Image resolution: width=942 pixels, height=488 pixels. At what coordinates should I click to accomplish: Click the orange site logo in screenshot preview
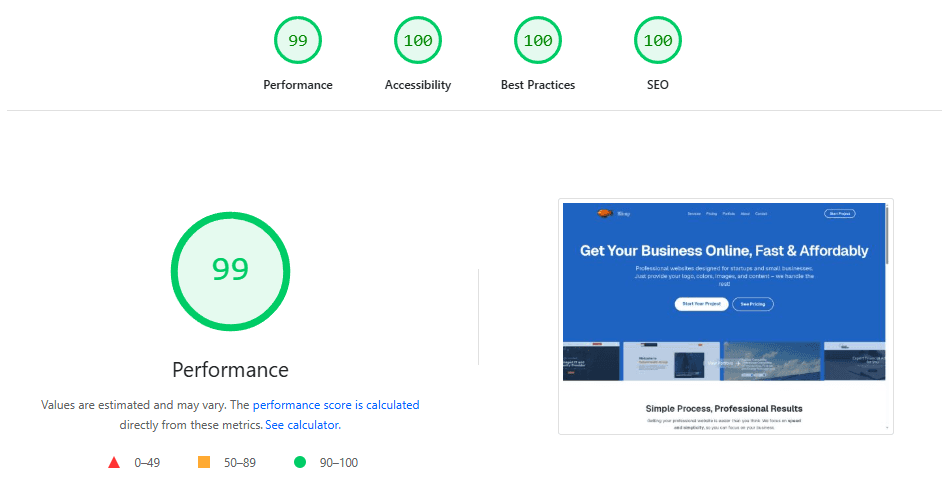[x=605, y=213]
